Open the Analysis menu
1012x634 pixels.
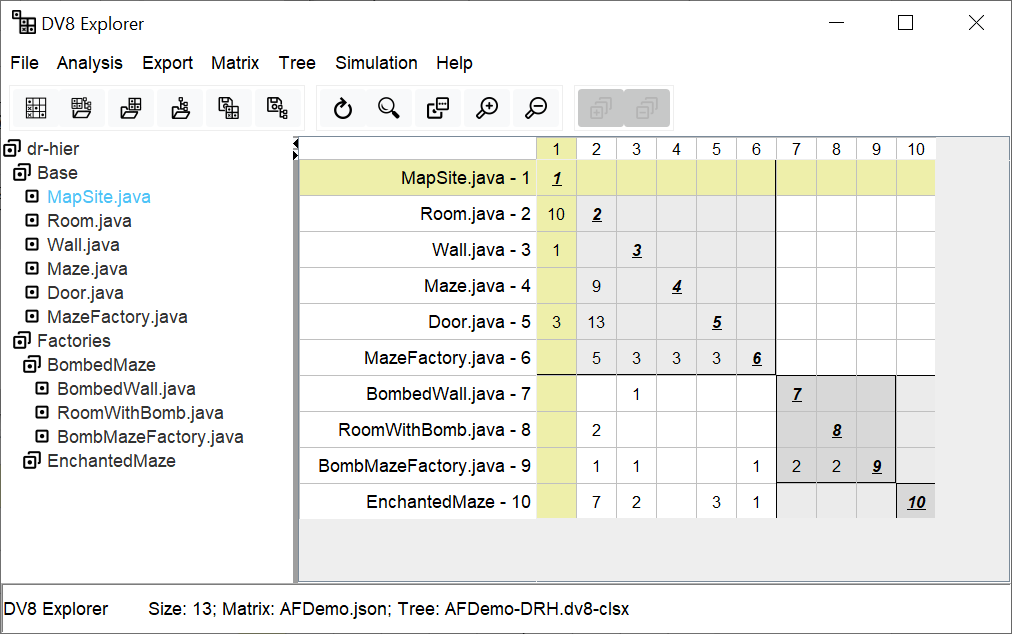tap(90, 63)
